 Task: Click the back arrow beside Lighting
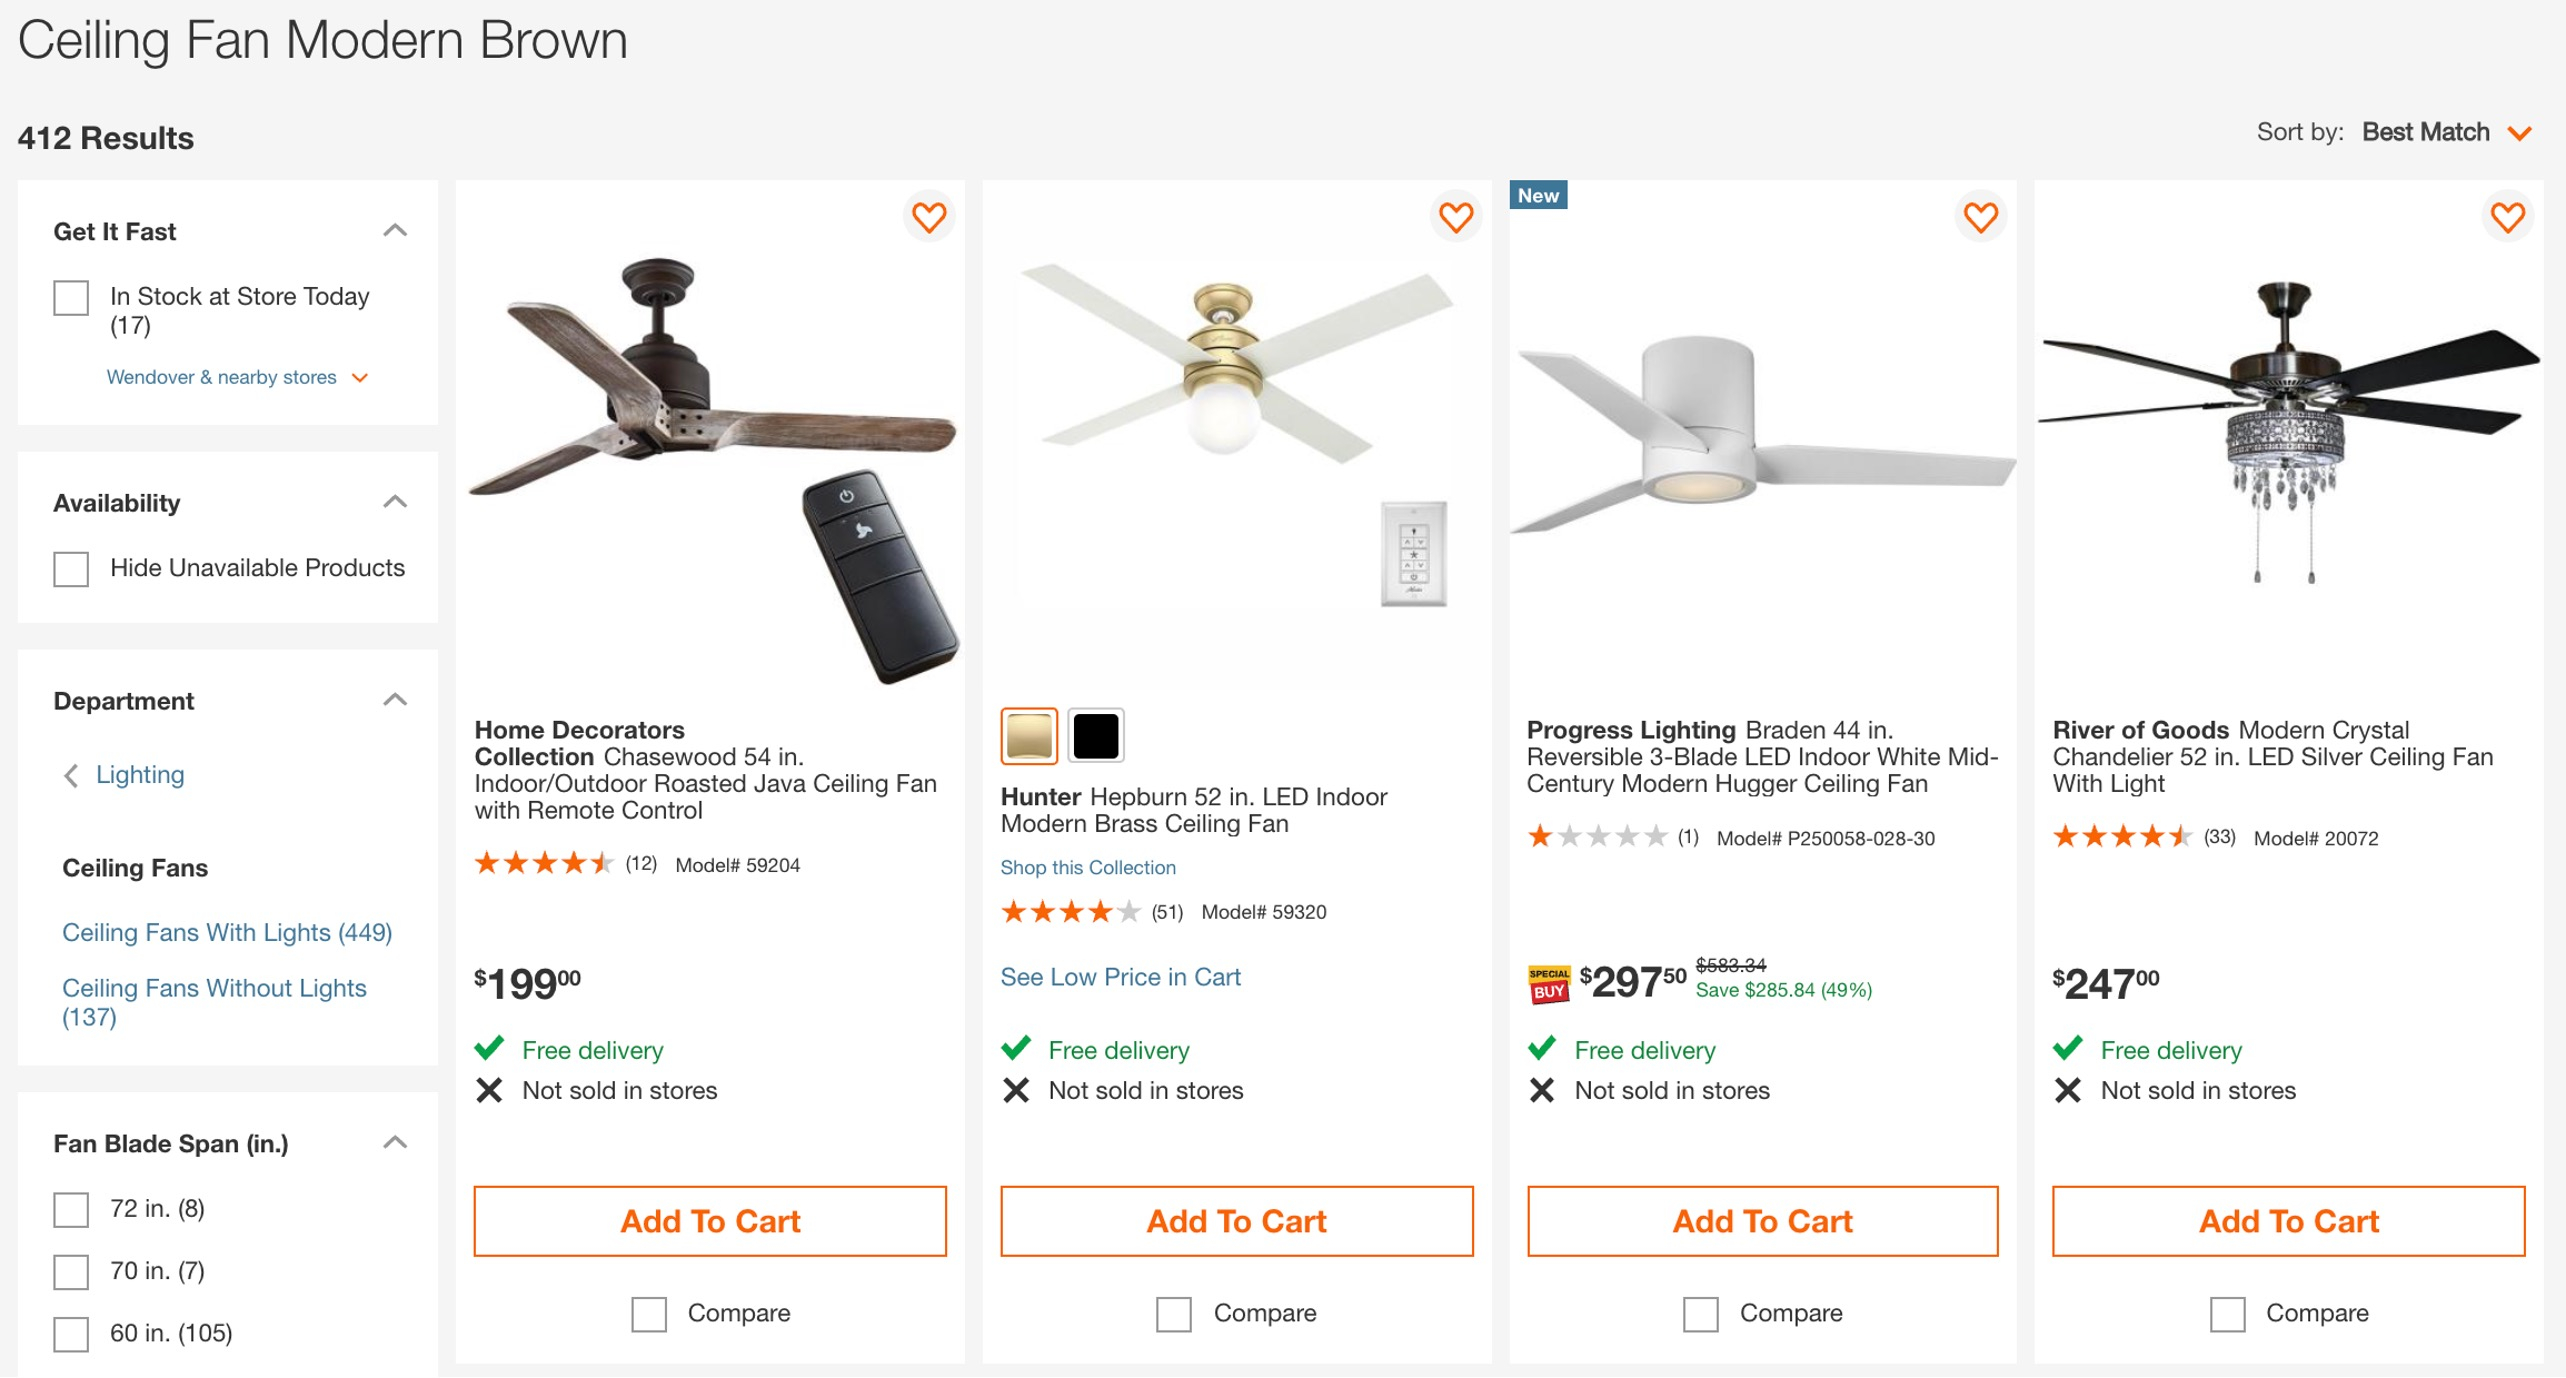coord(71,776)
